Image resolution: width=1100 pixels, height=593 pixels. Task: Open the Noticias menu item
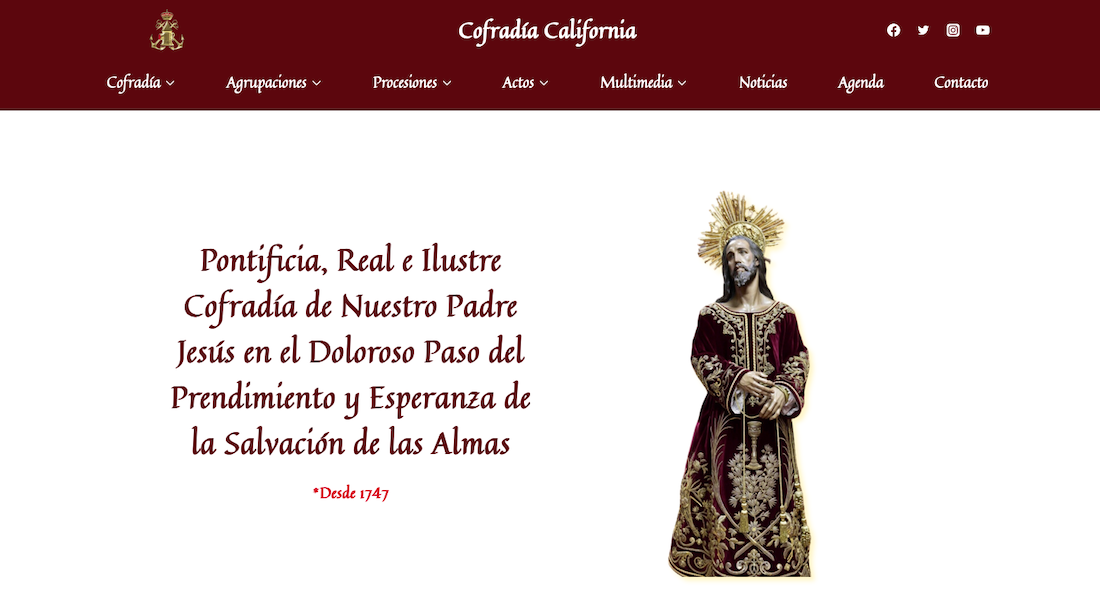(763, 83)
